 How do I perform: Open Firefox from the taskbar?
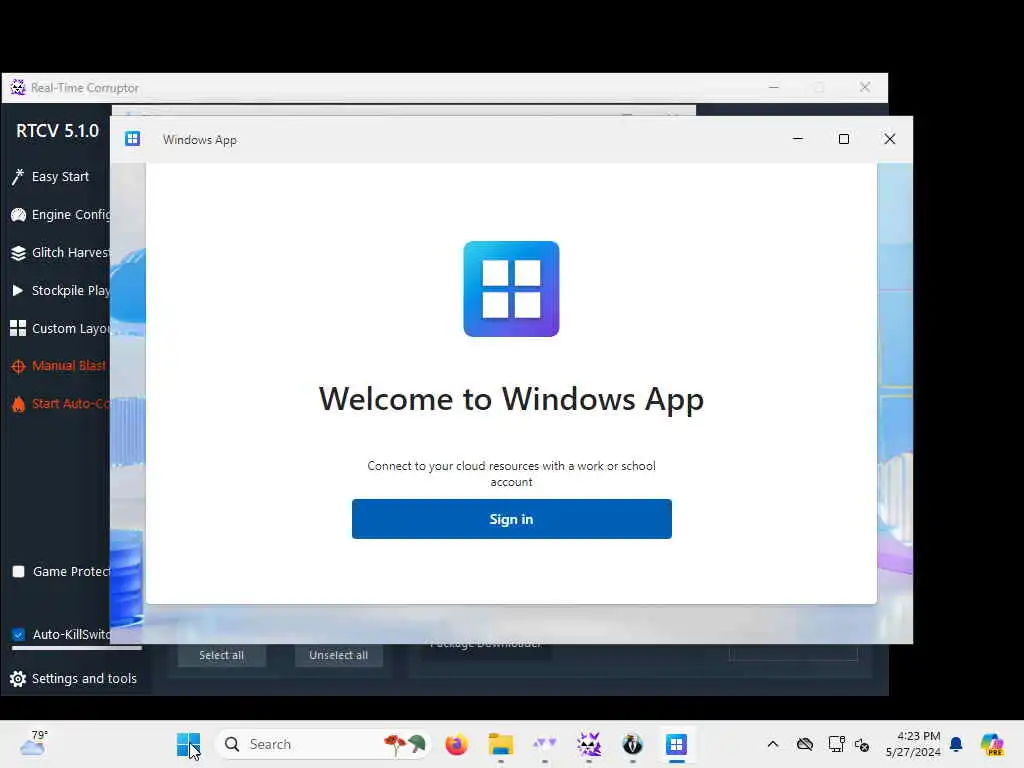pos(456,744)
